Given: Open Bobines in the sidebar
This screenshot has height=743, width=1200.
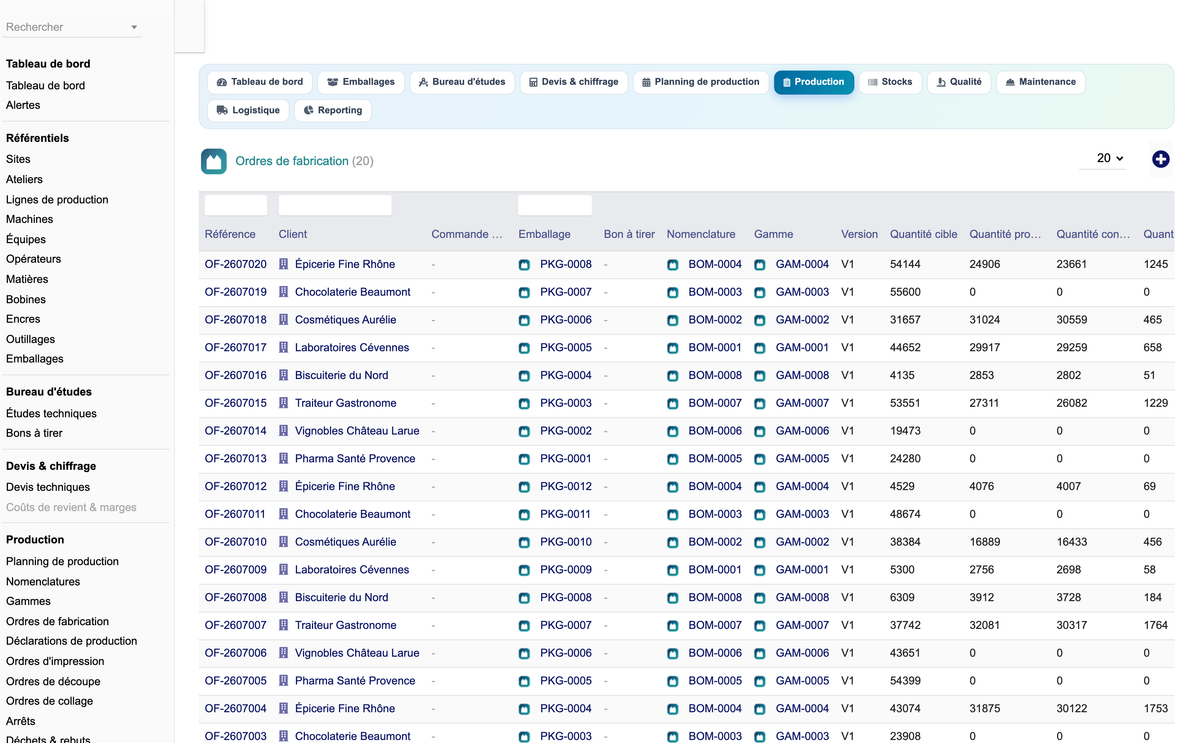Looking at the screenshot, I should tap(26, 299).
